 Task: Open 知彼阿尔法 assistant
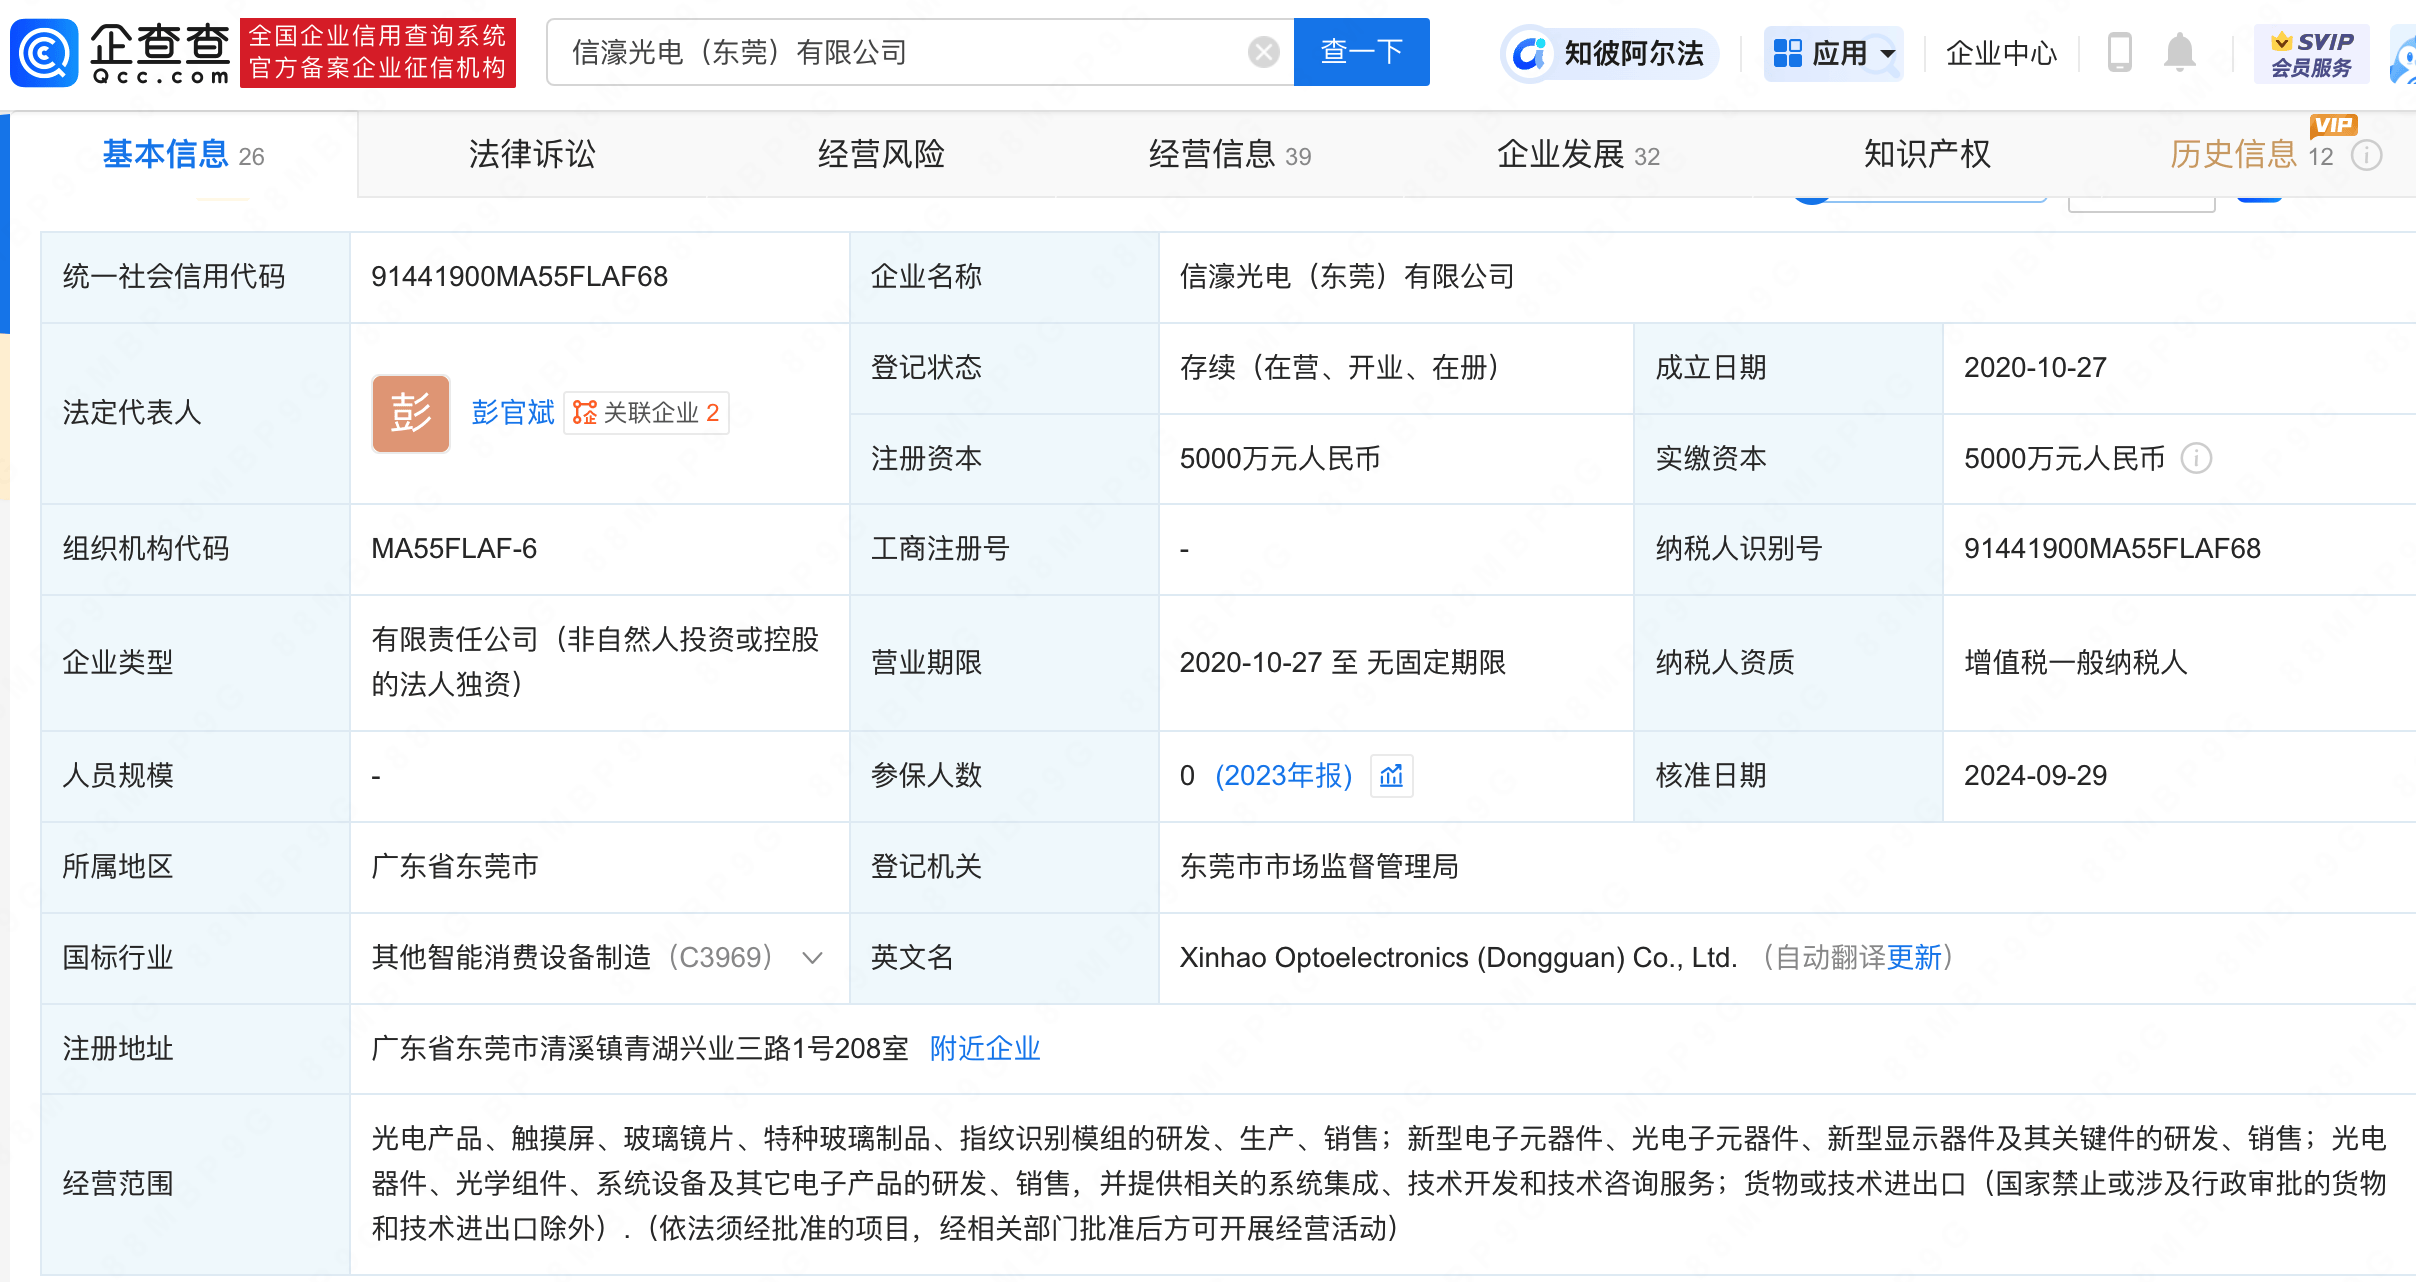click(1610, 53)
